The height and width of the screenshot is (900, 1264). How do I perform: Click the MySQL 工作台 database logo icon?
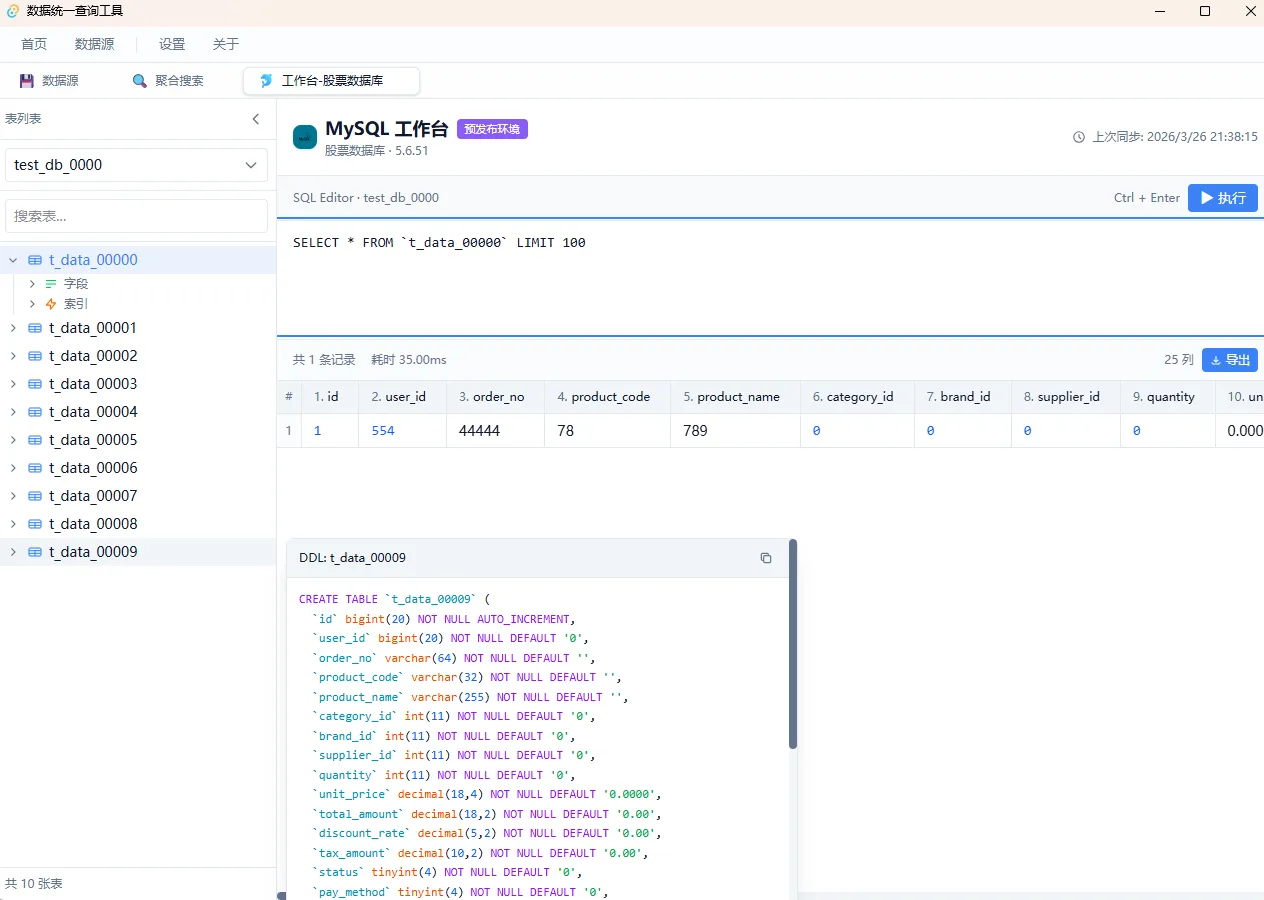[303, 136]
